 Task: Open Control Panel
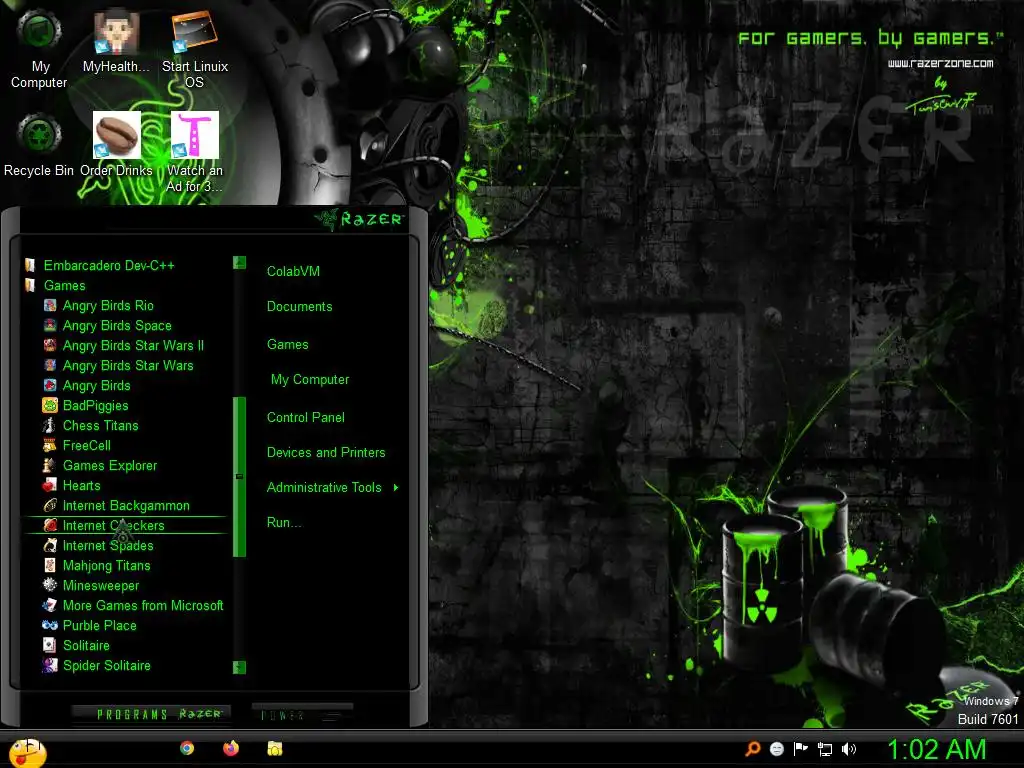coord(306,417)
